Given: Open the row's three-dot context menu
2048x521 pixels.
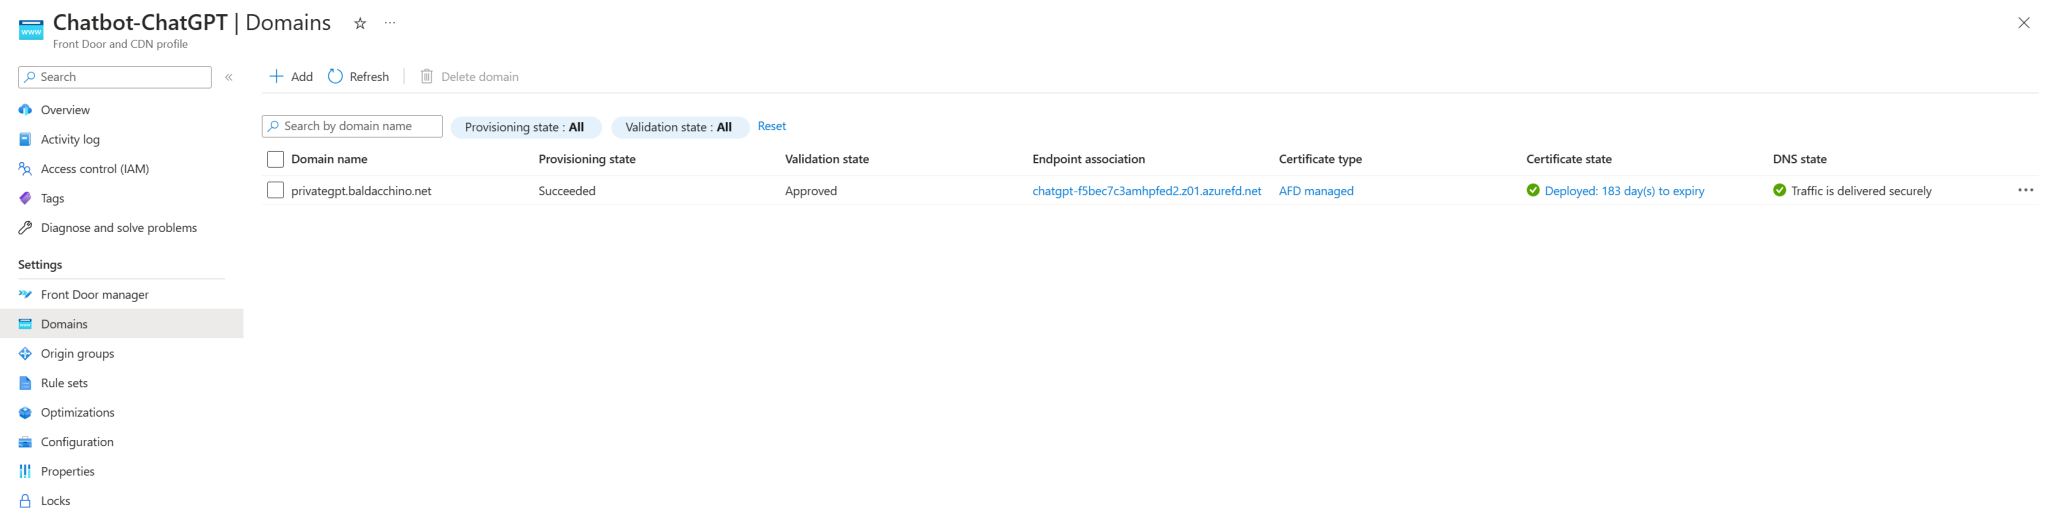Looking at the screenshot, I should click(x=2026, y=190).
